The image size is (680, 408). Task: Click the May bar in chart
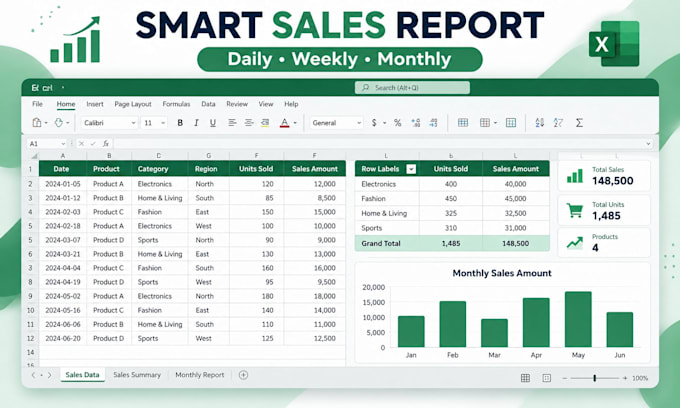click(578, 319)
